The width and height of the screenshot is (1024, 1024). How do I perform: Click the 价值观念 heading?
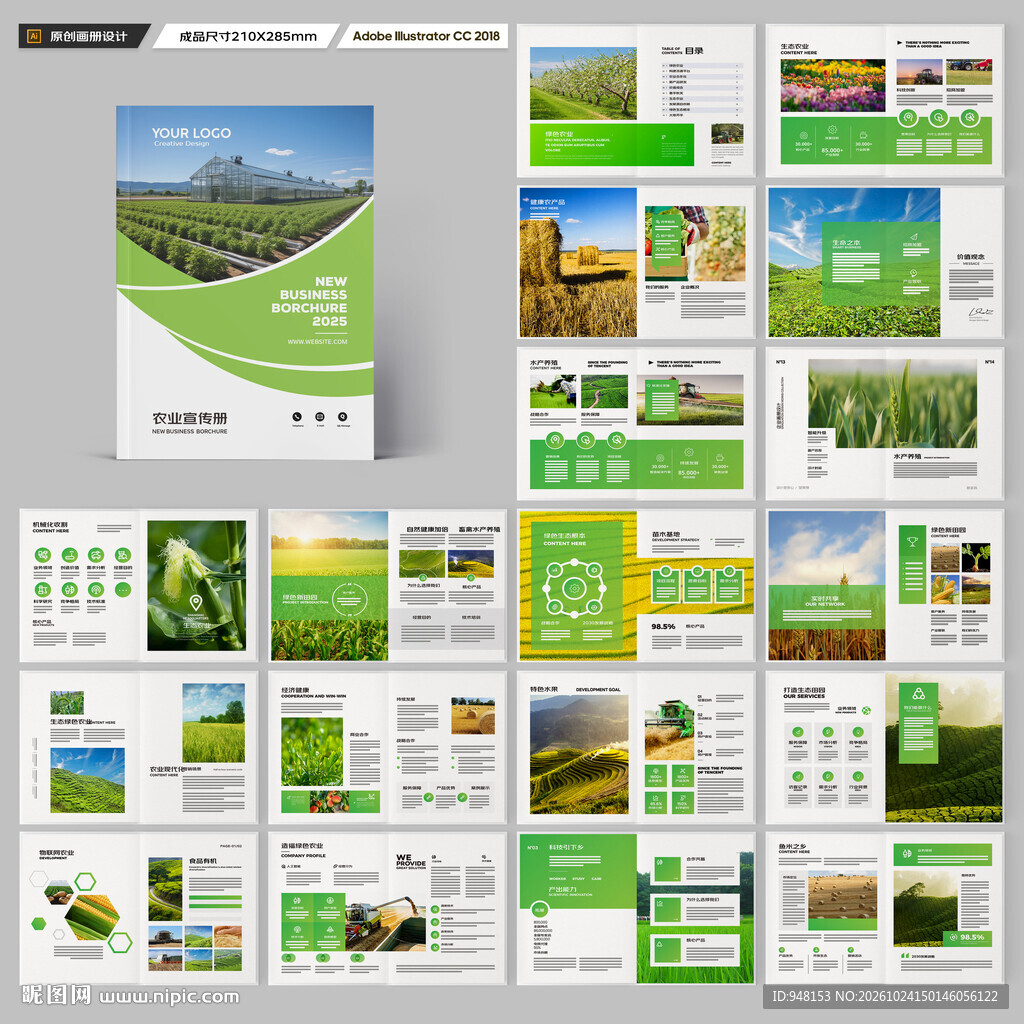[x=971, y=257]
